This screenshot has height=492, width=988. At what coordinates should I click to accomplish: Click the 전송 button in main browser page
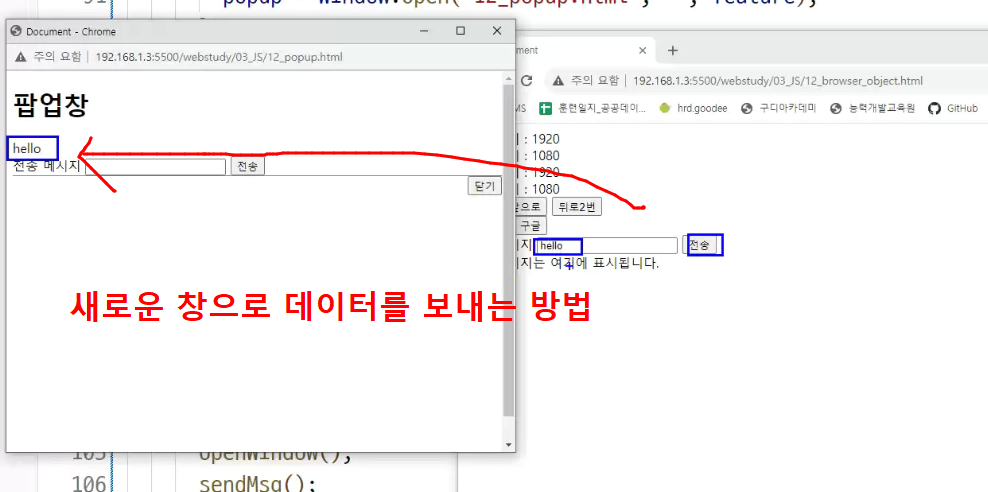[x=699, y=245]
